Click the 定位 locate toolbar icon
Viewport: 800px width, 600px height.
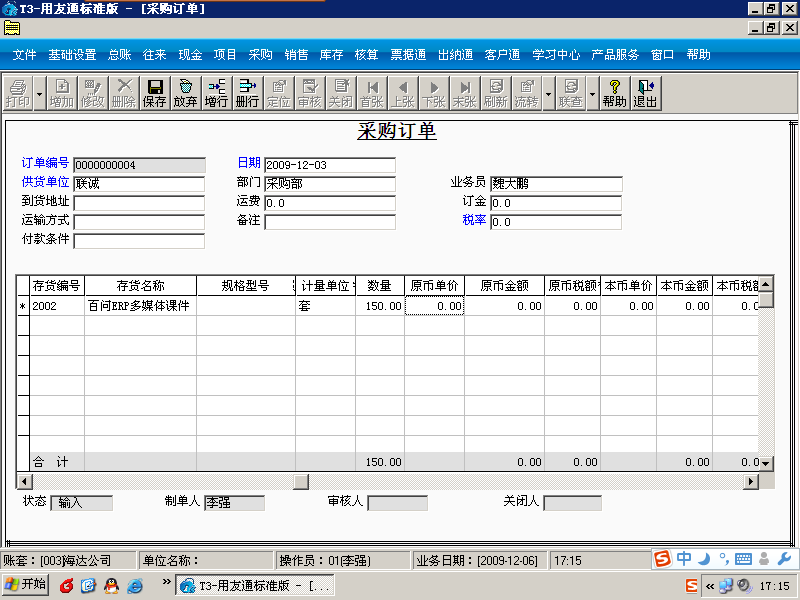pos(279,93)
